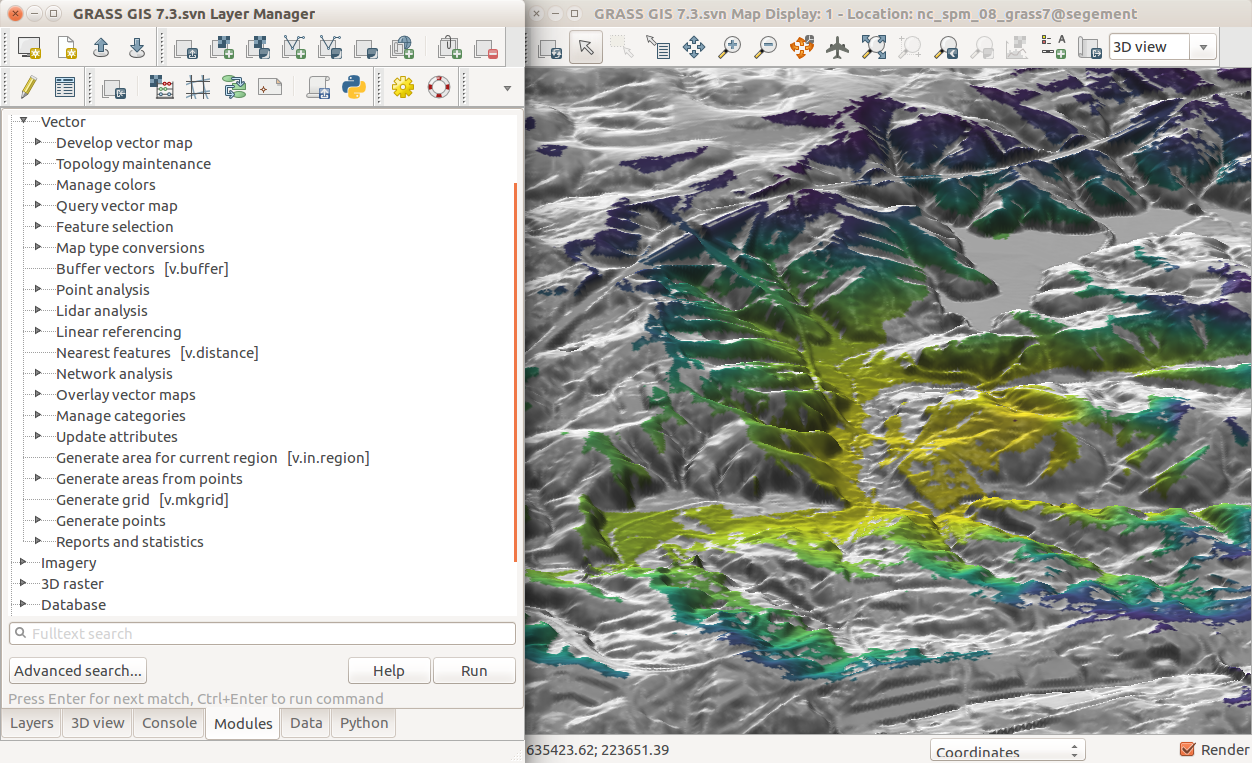The height and width of the screenshot is (763, 1252).
Task: Click the Help button
Action: point(389,670)
